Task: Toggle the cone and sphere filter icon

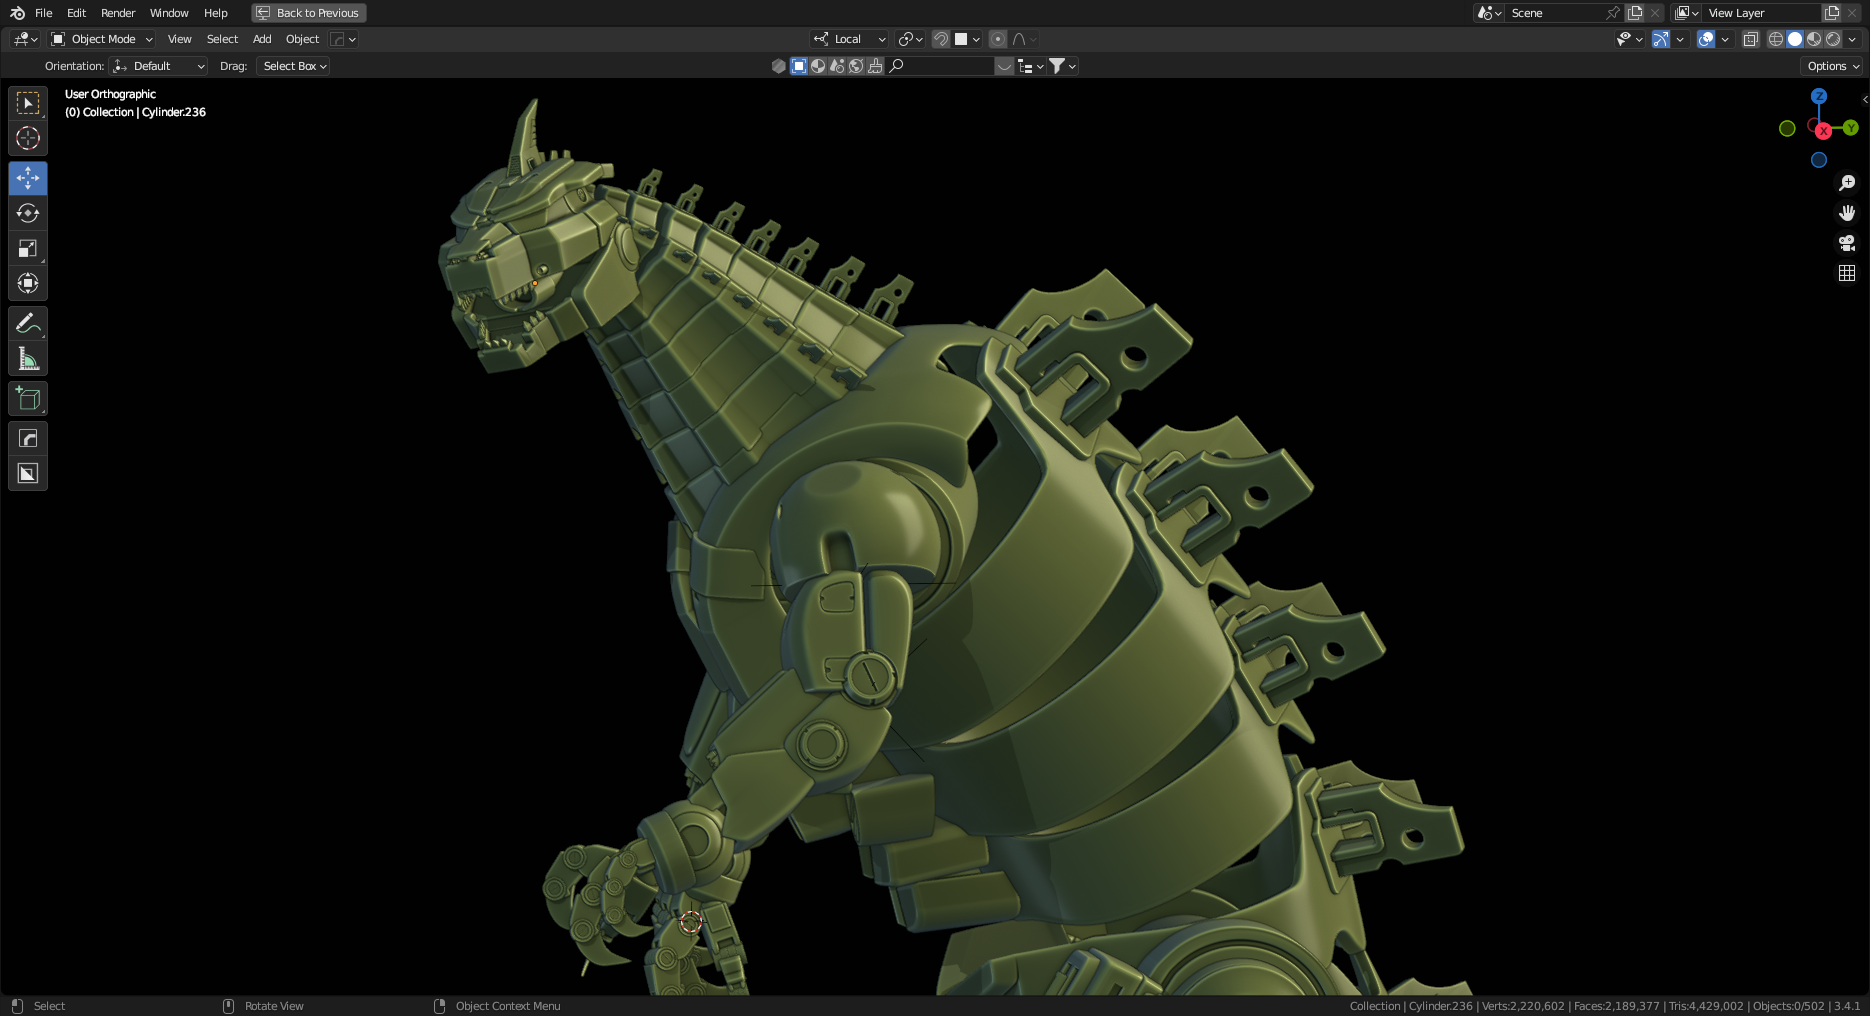Action: click(837, 66)
